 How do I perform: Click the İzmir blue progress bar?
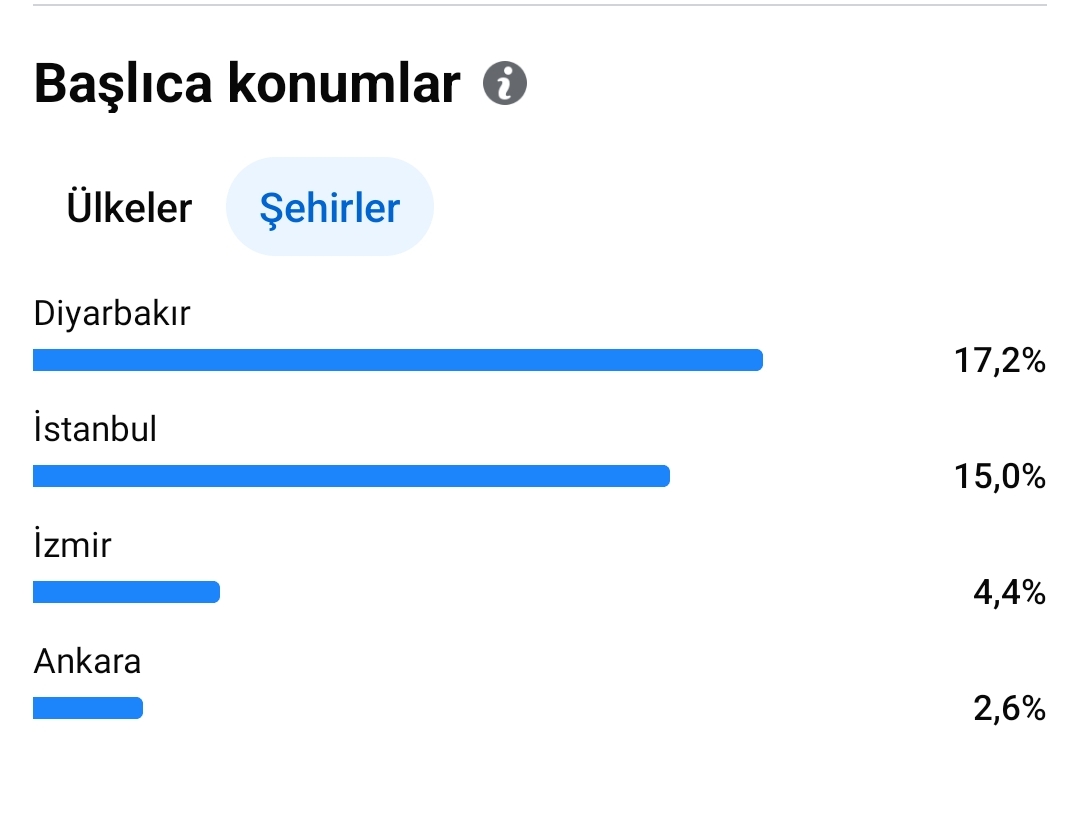click(127, 592)
